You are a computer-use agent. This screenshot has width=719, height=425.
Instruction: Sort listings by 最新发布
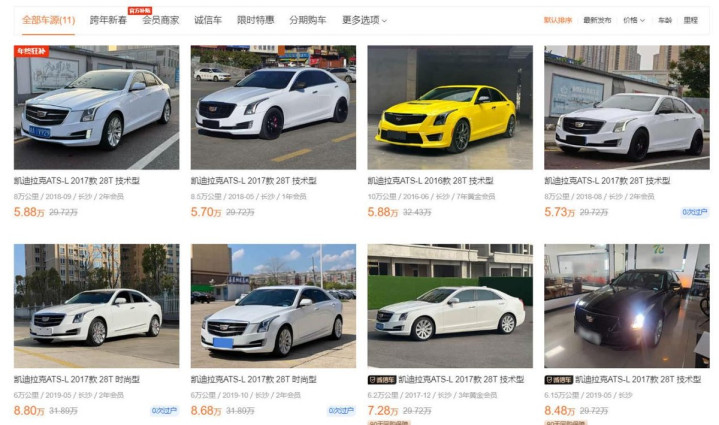coord(597,20)
